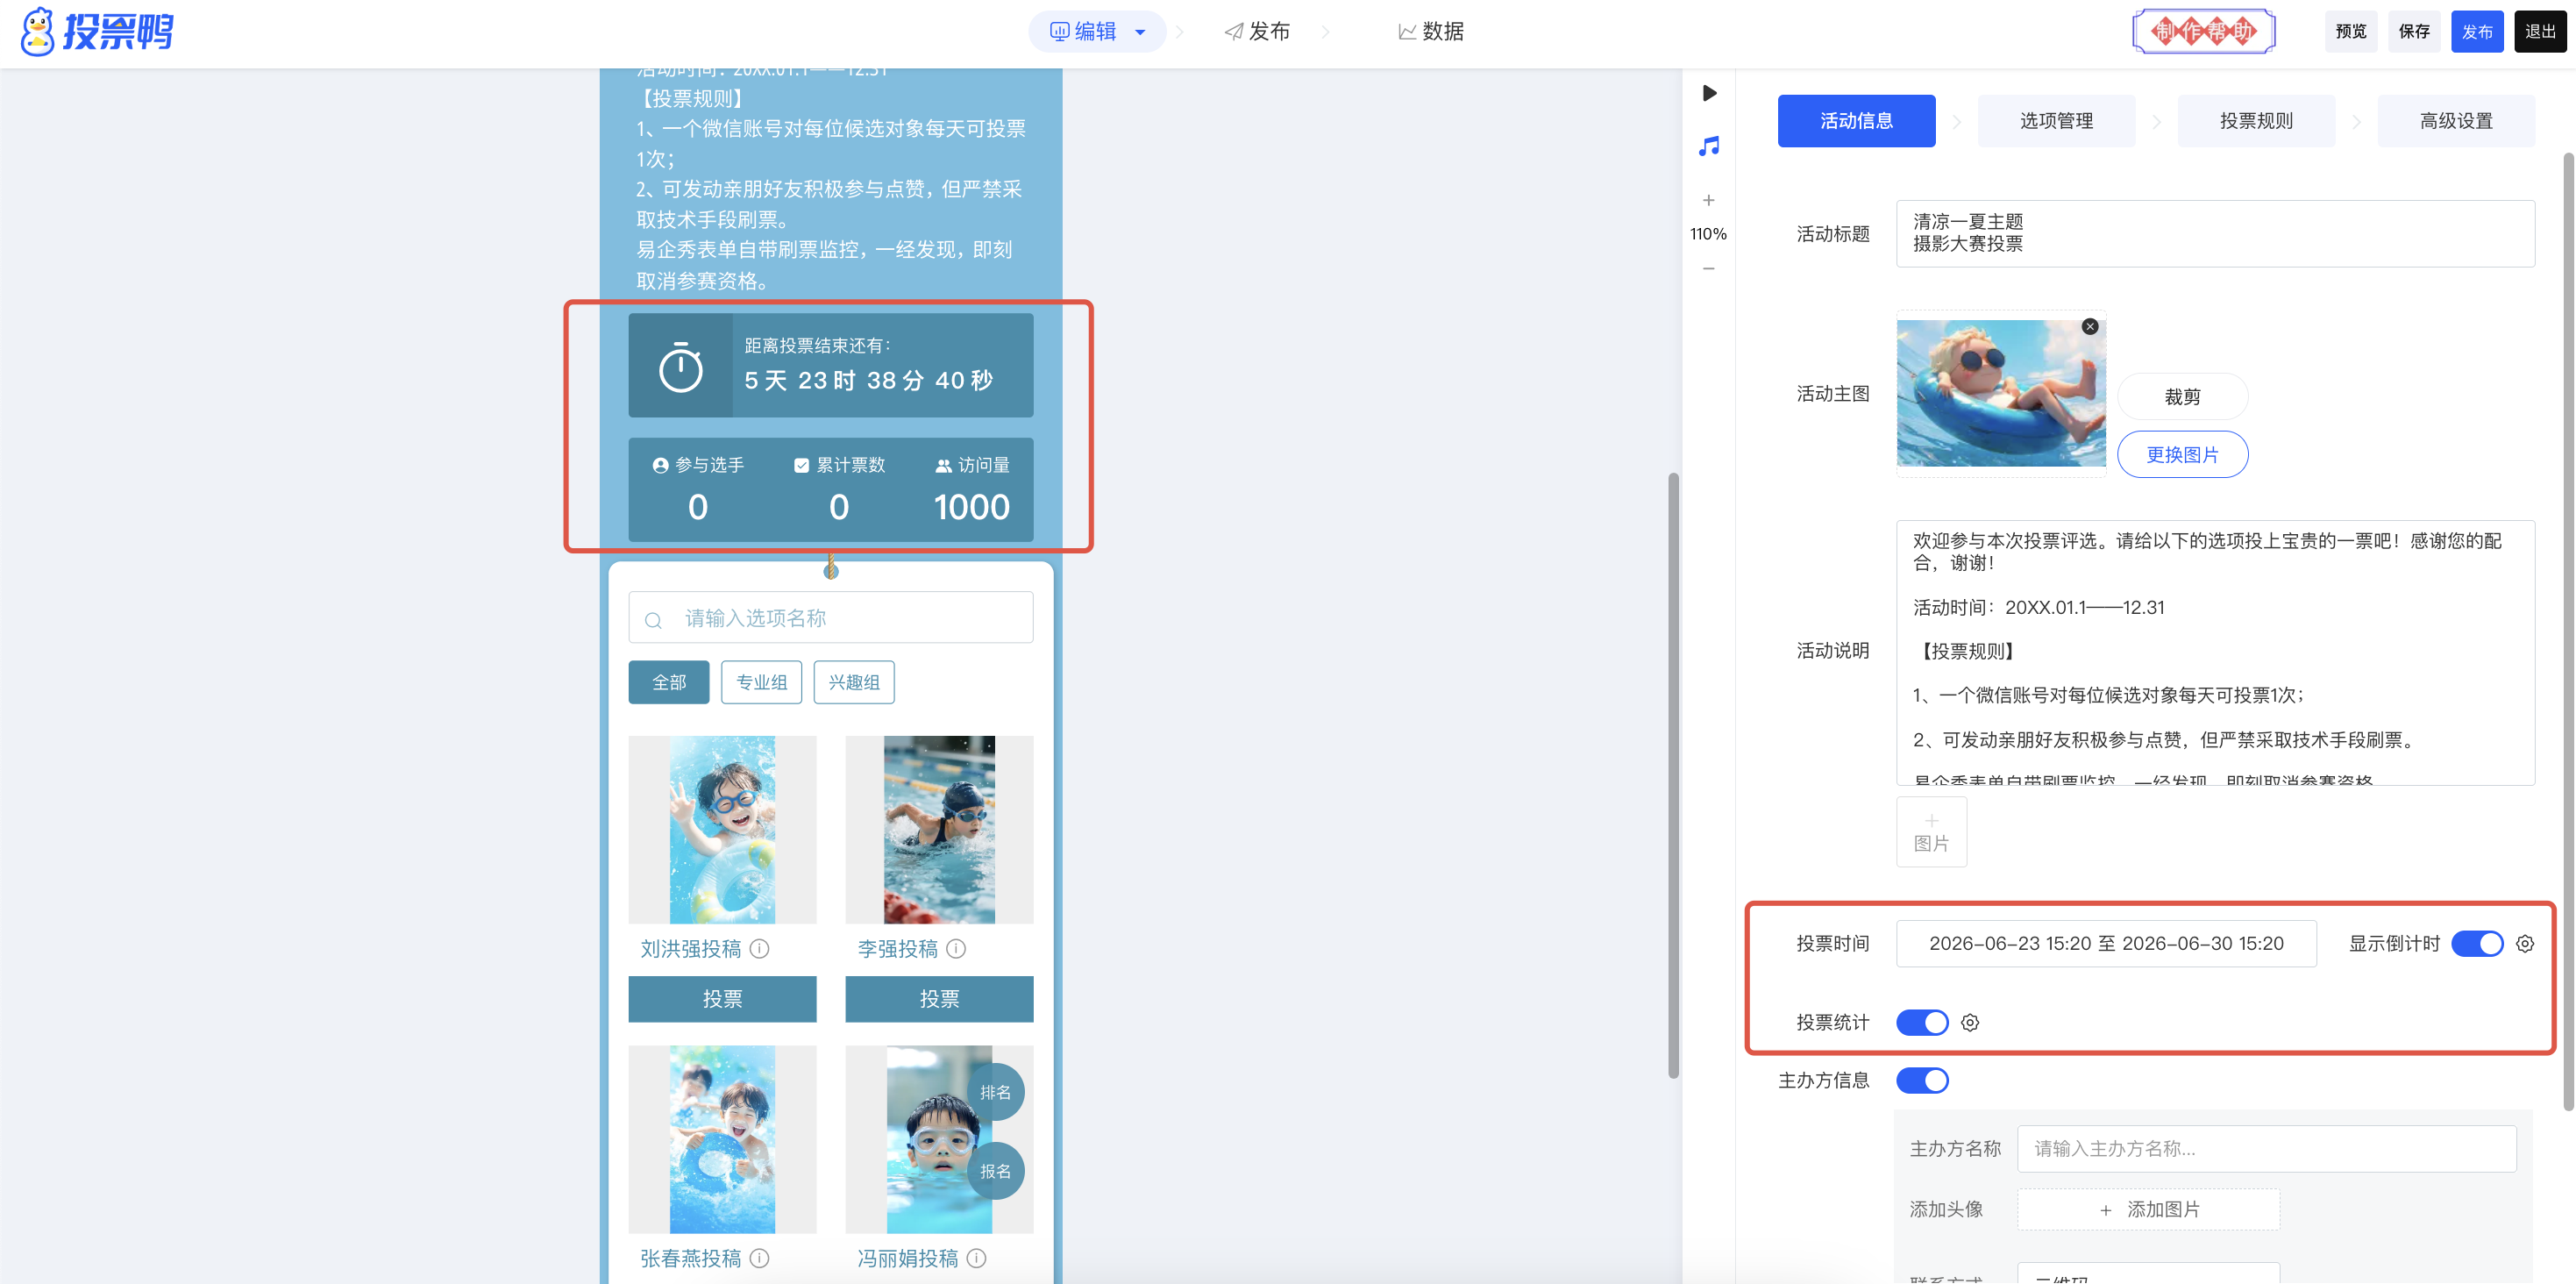Click the 裁剪 button
The height and width of the screenshot is (1284, 2576).
pos(2182,397)
